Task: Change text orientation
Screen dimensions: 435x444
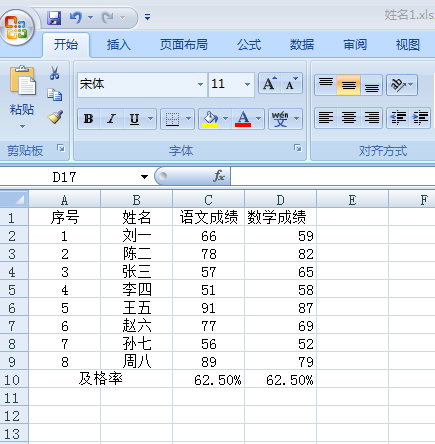Action: 397,85
